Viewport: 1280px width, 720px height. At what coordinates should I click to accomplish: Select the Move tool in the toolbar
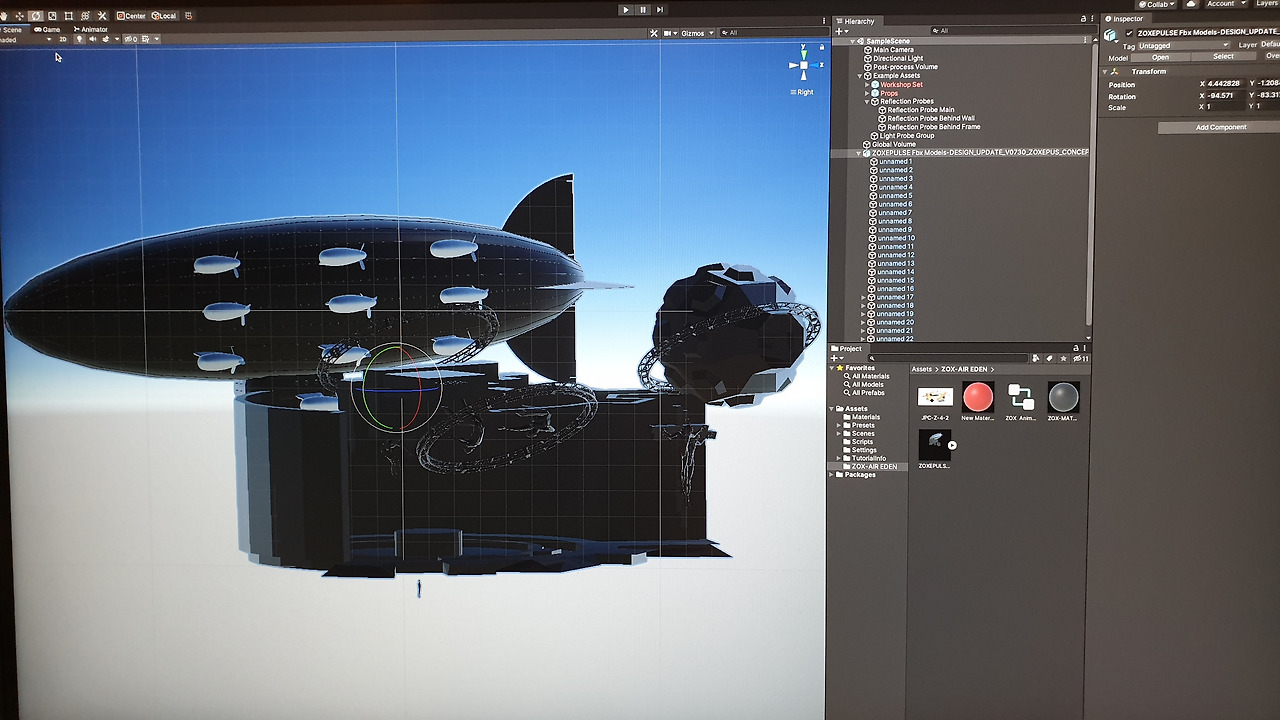(x=19, y=16)
